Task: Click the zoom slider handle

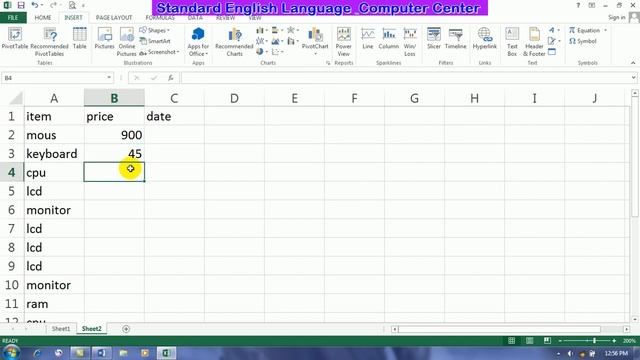Action: [x=594, y=340]
